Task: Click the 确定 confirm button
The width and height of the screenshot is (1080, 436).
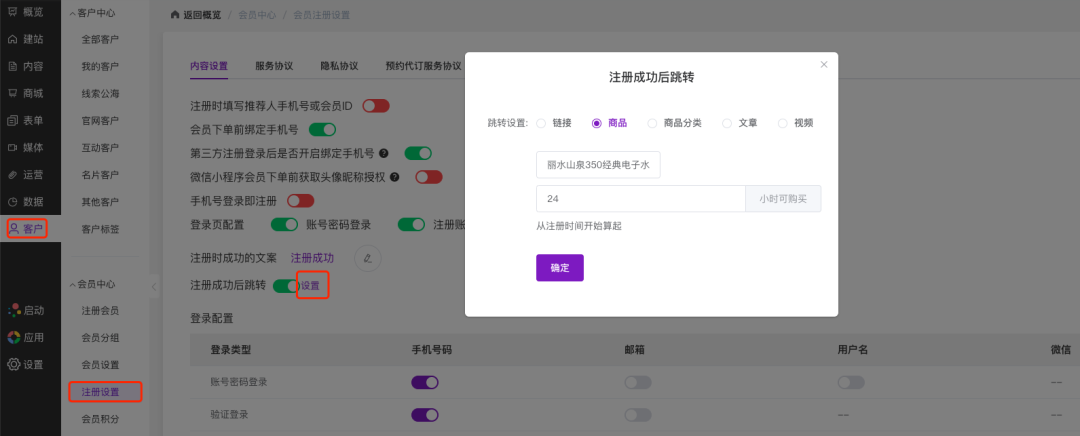Action: (559, 268)
